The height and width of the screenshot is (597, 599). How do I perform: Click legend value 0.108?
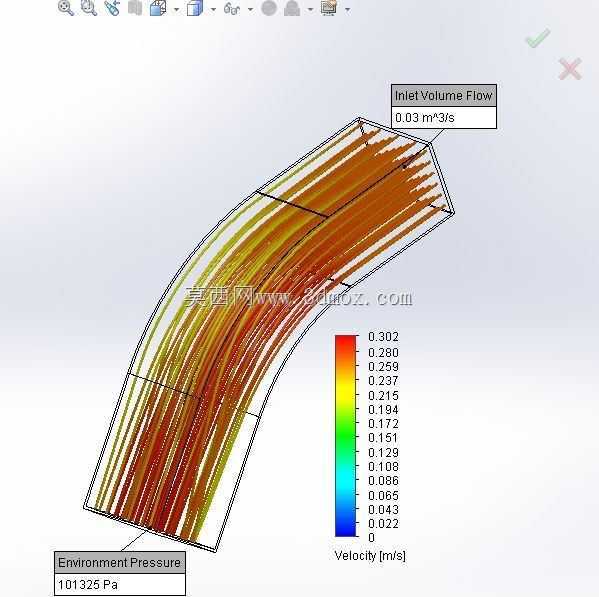tap(383, 466)
